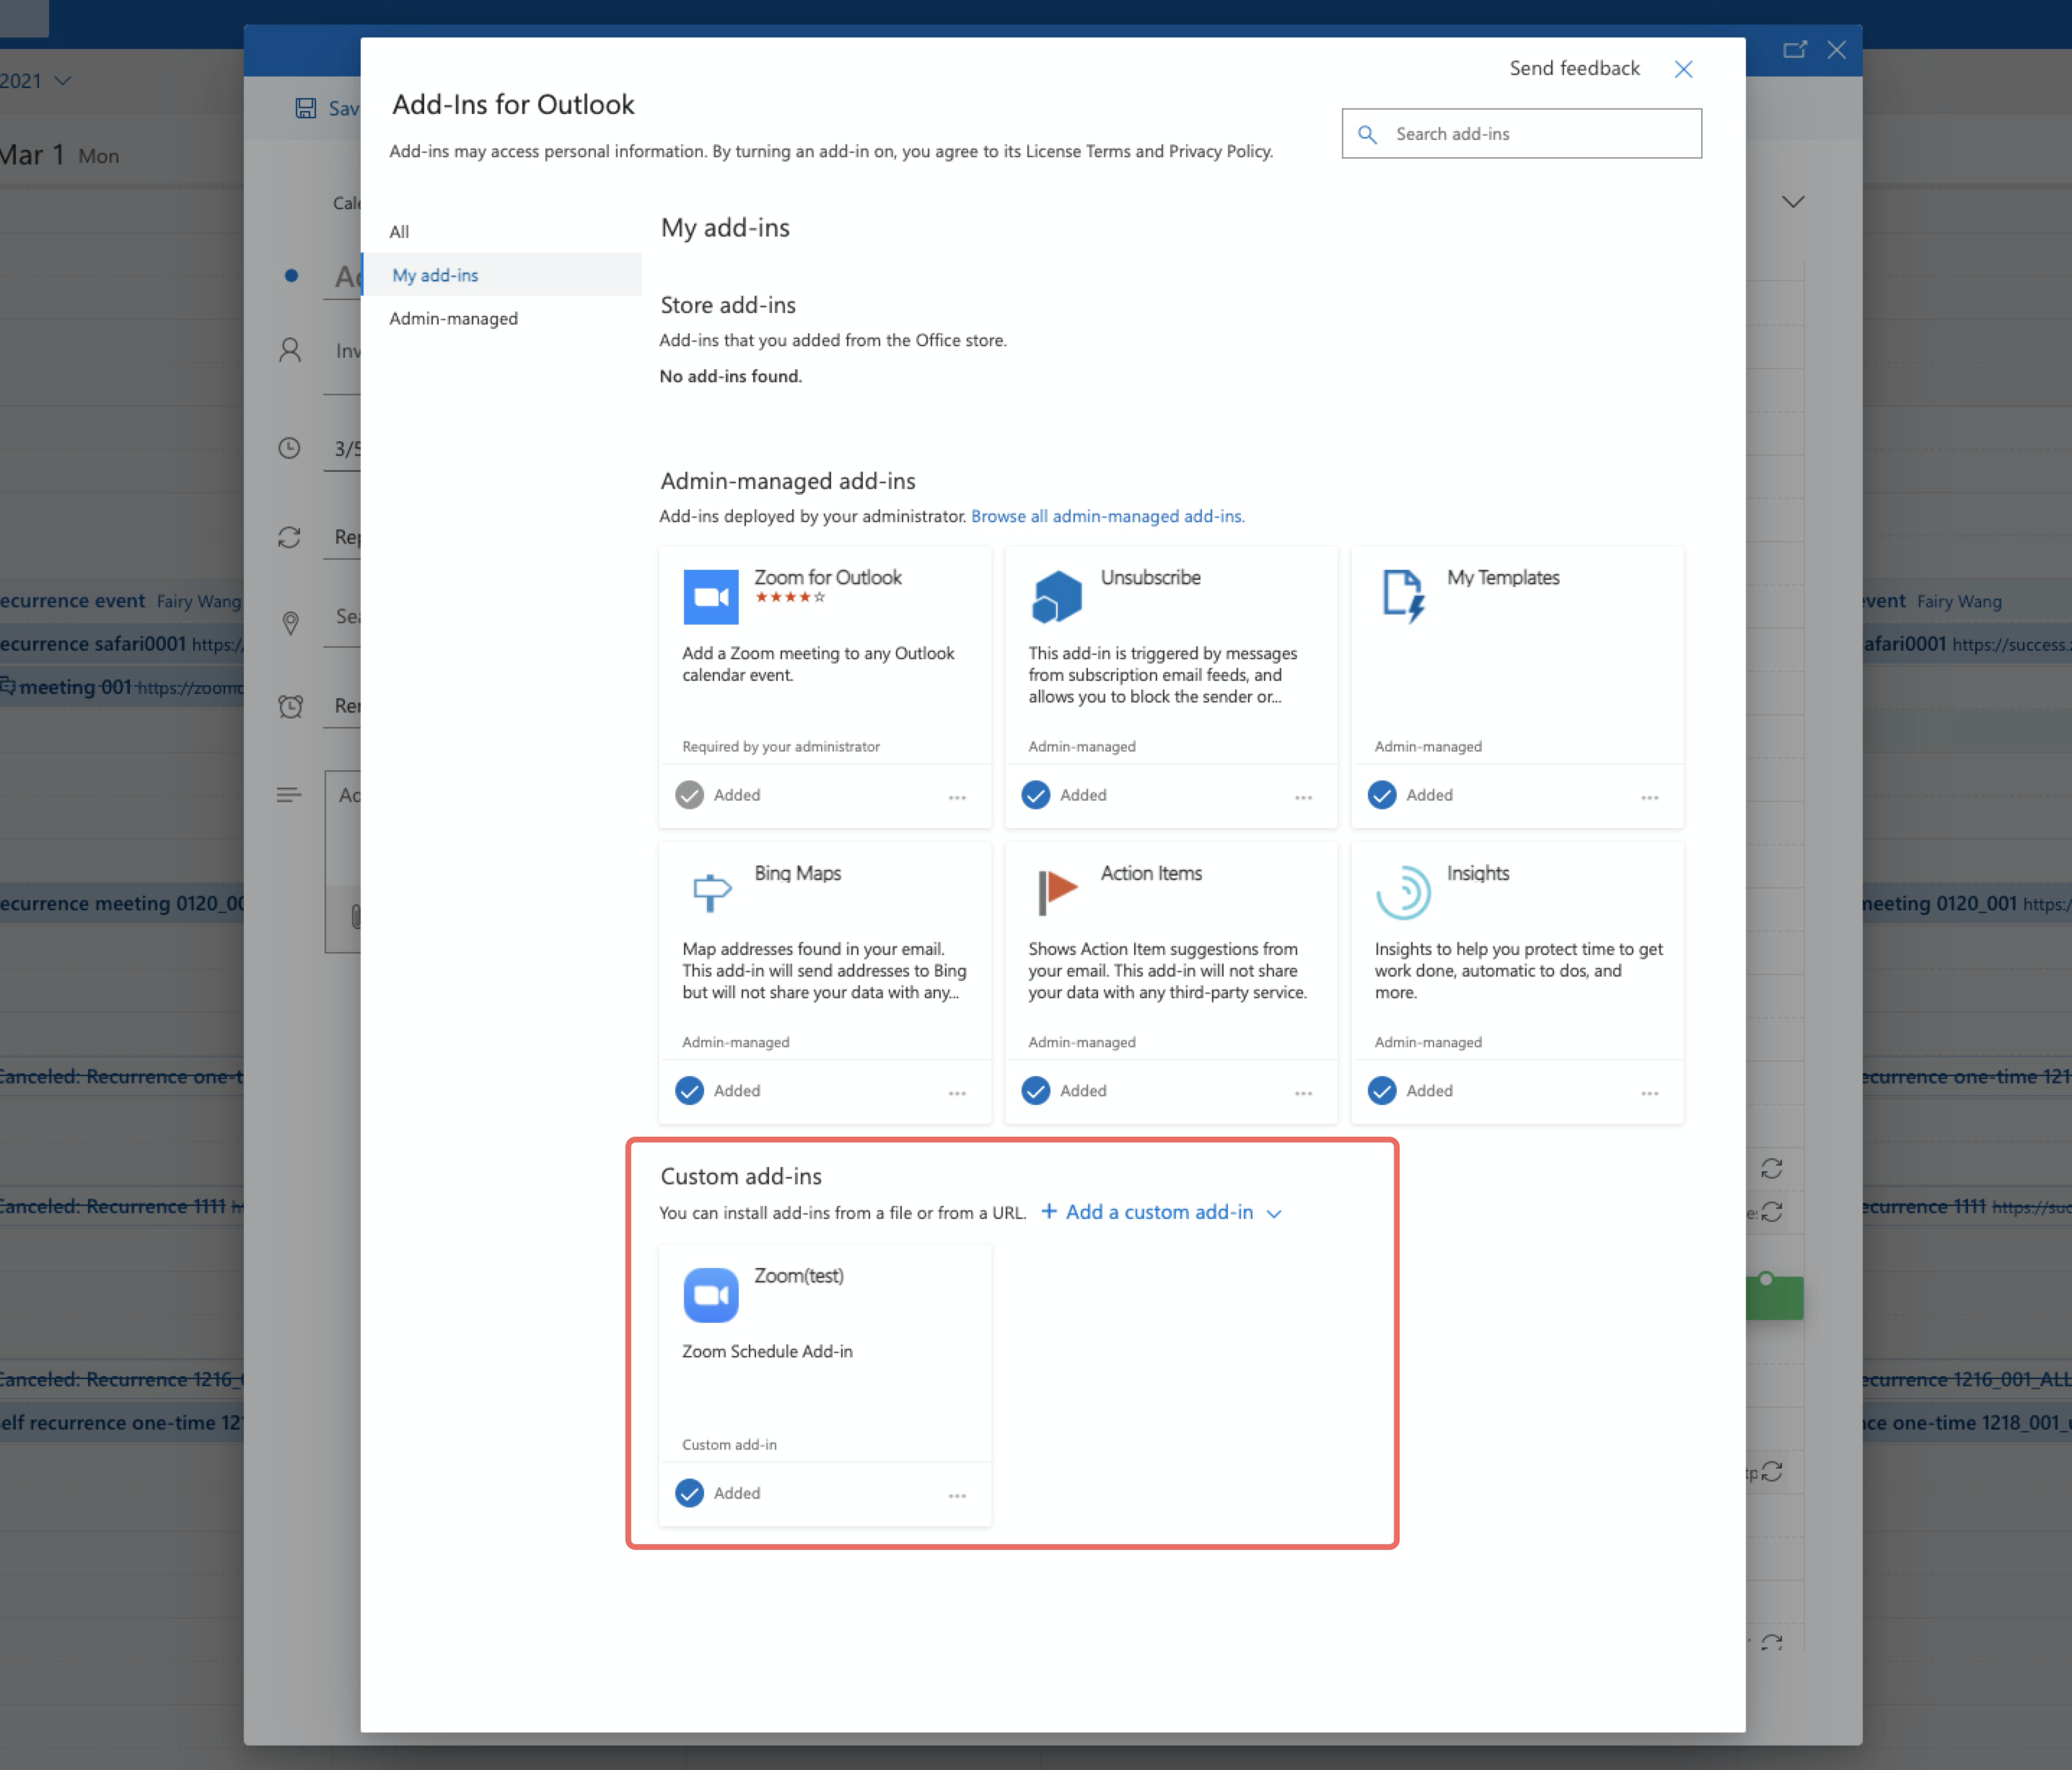
Task: Open the Insights add-in icon
Action: [x=1404, y=891]
